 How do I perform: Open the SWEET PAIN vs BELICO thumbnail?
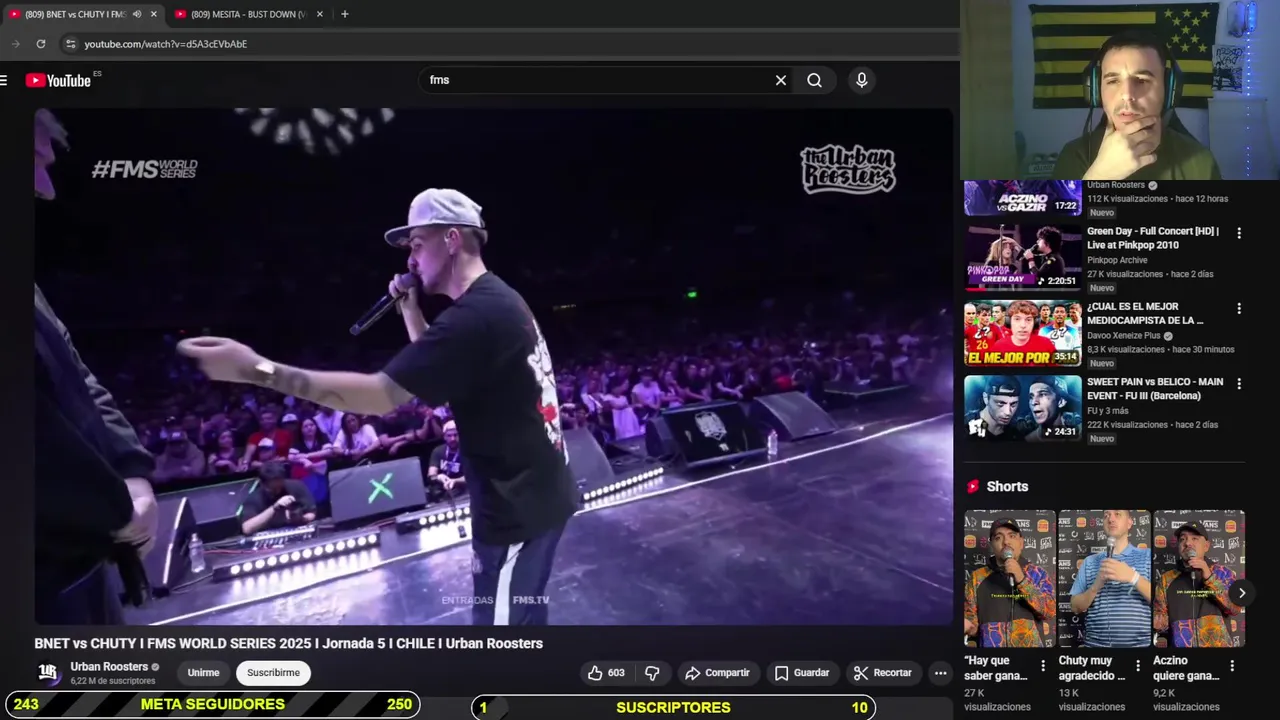pyautogui.click(x=1022, y=408)
